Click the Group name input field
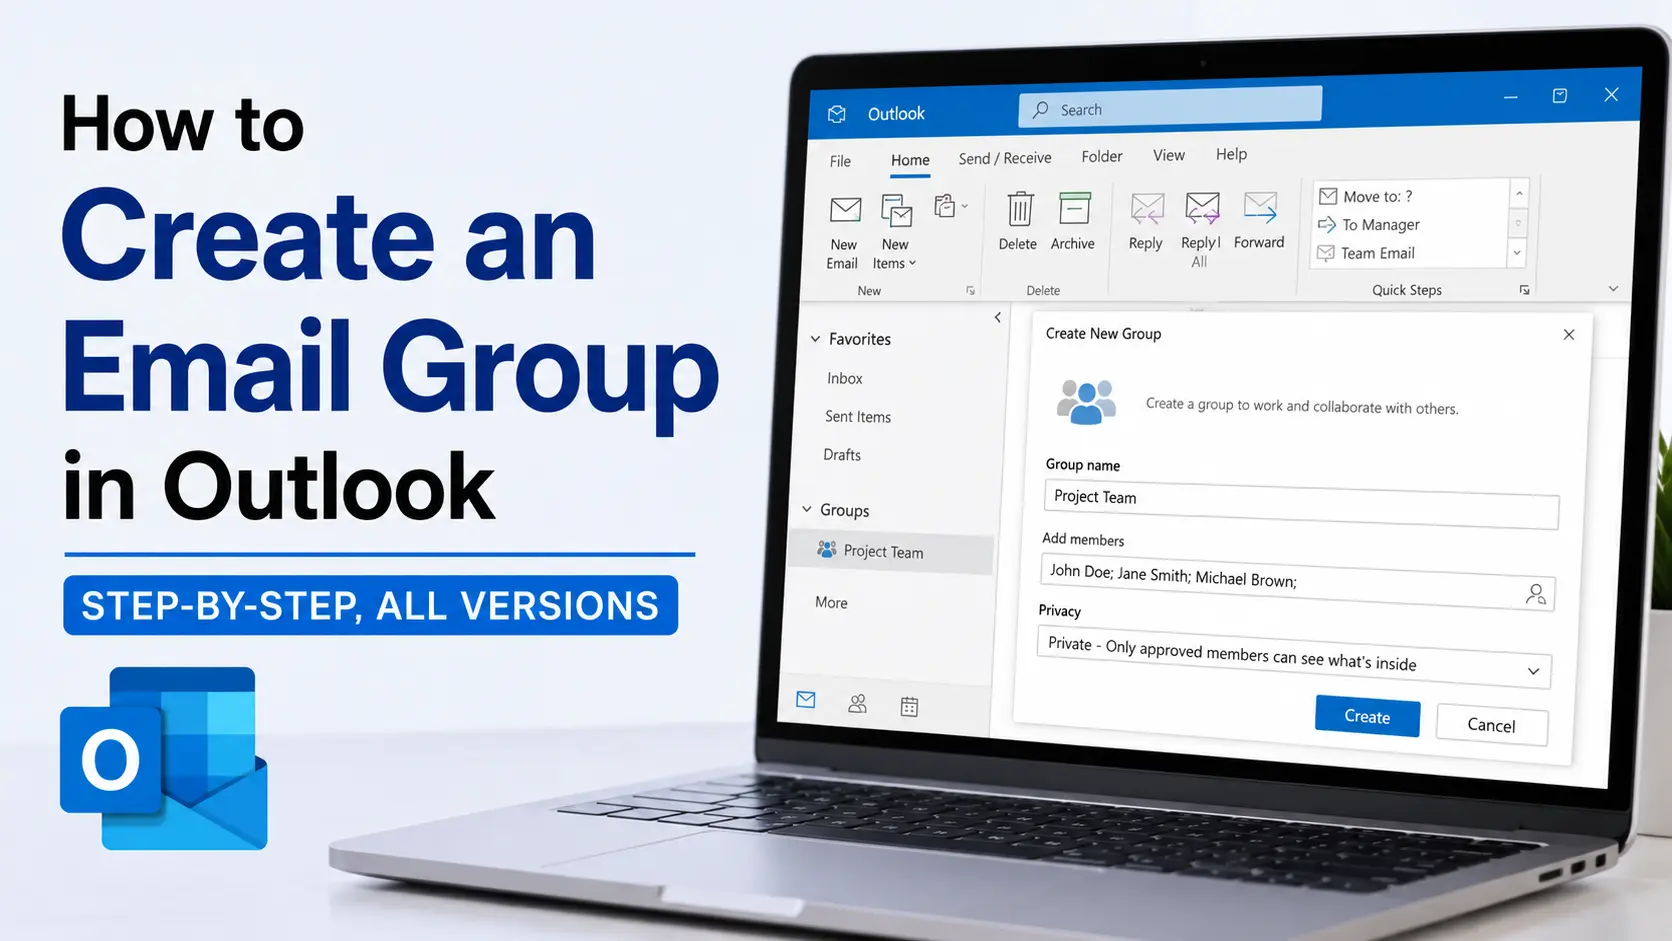1672x941 pixels. pos(1301,504)
